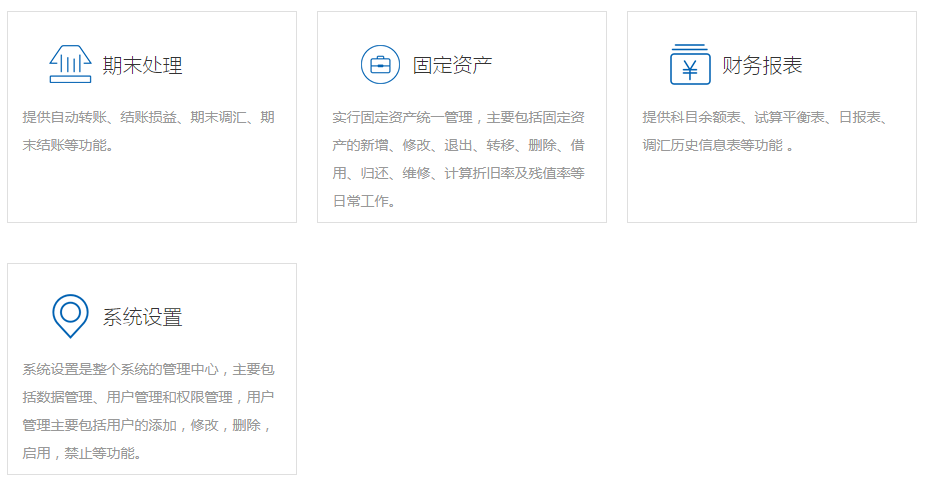Click the text line 末结账等功能。
This screenshot has width=935, height=481.
70,145
